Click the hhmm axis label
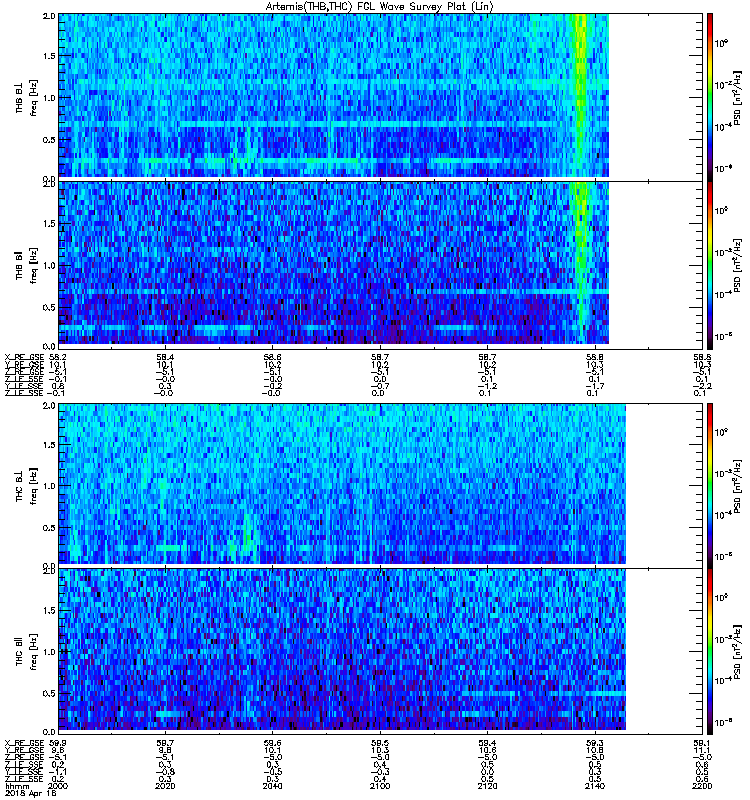The height and width of the screenshot is (800, 750). 16,787
